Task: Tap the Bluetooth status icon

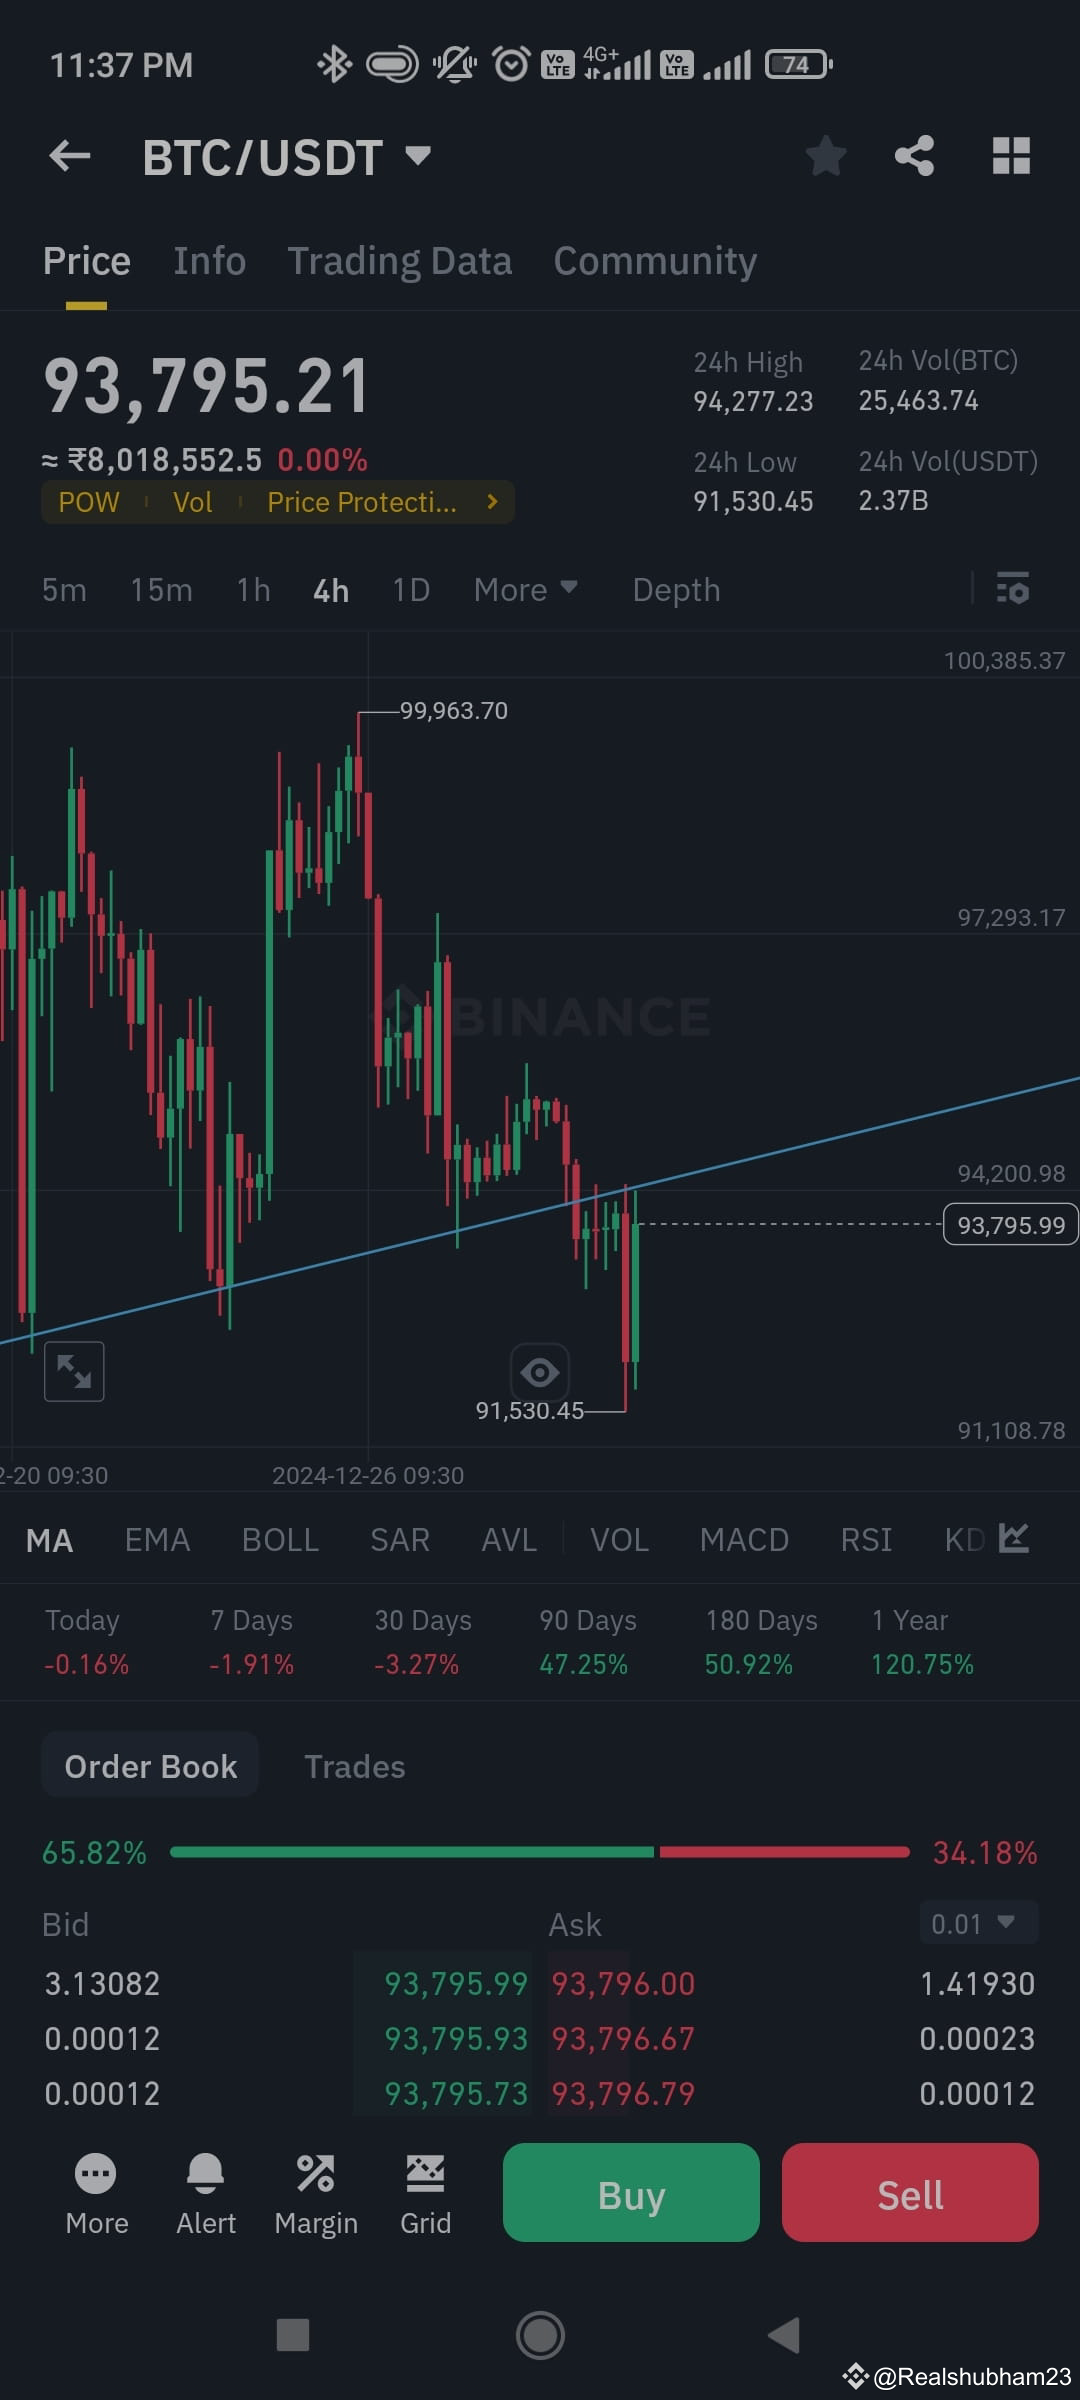Action: point(334,65)
